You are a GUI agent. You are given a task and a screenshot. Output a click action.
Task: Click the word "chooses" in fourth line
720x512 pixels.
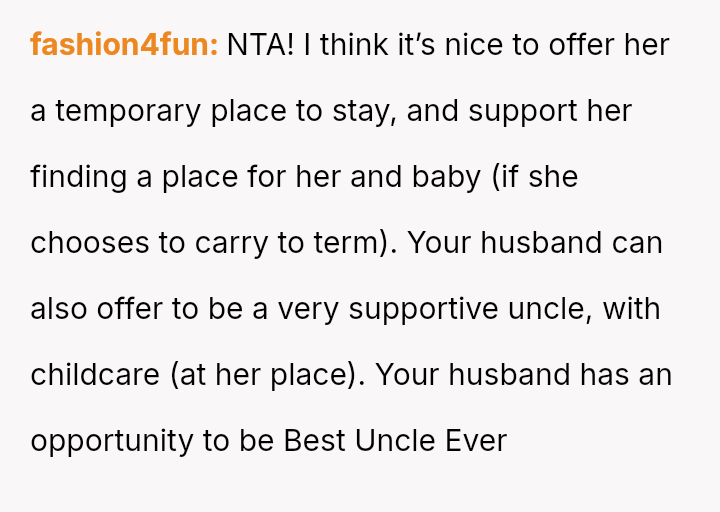[90, 243]
